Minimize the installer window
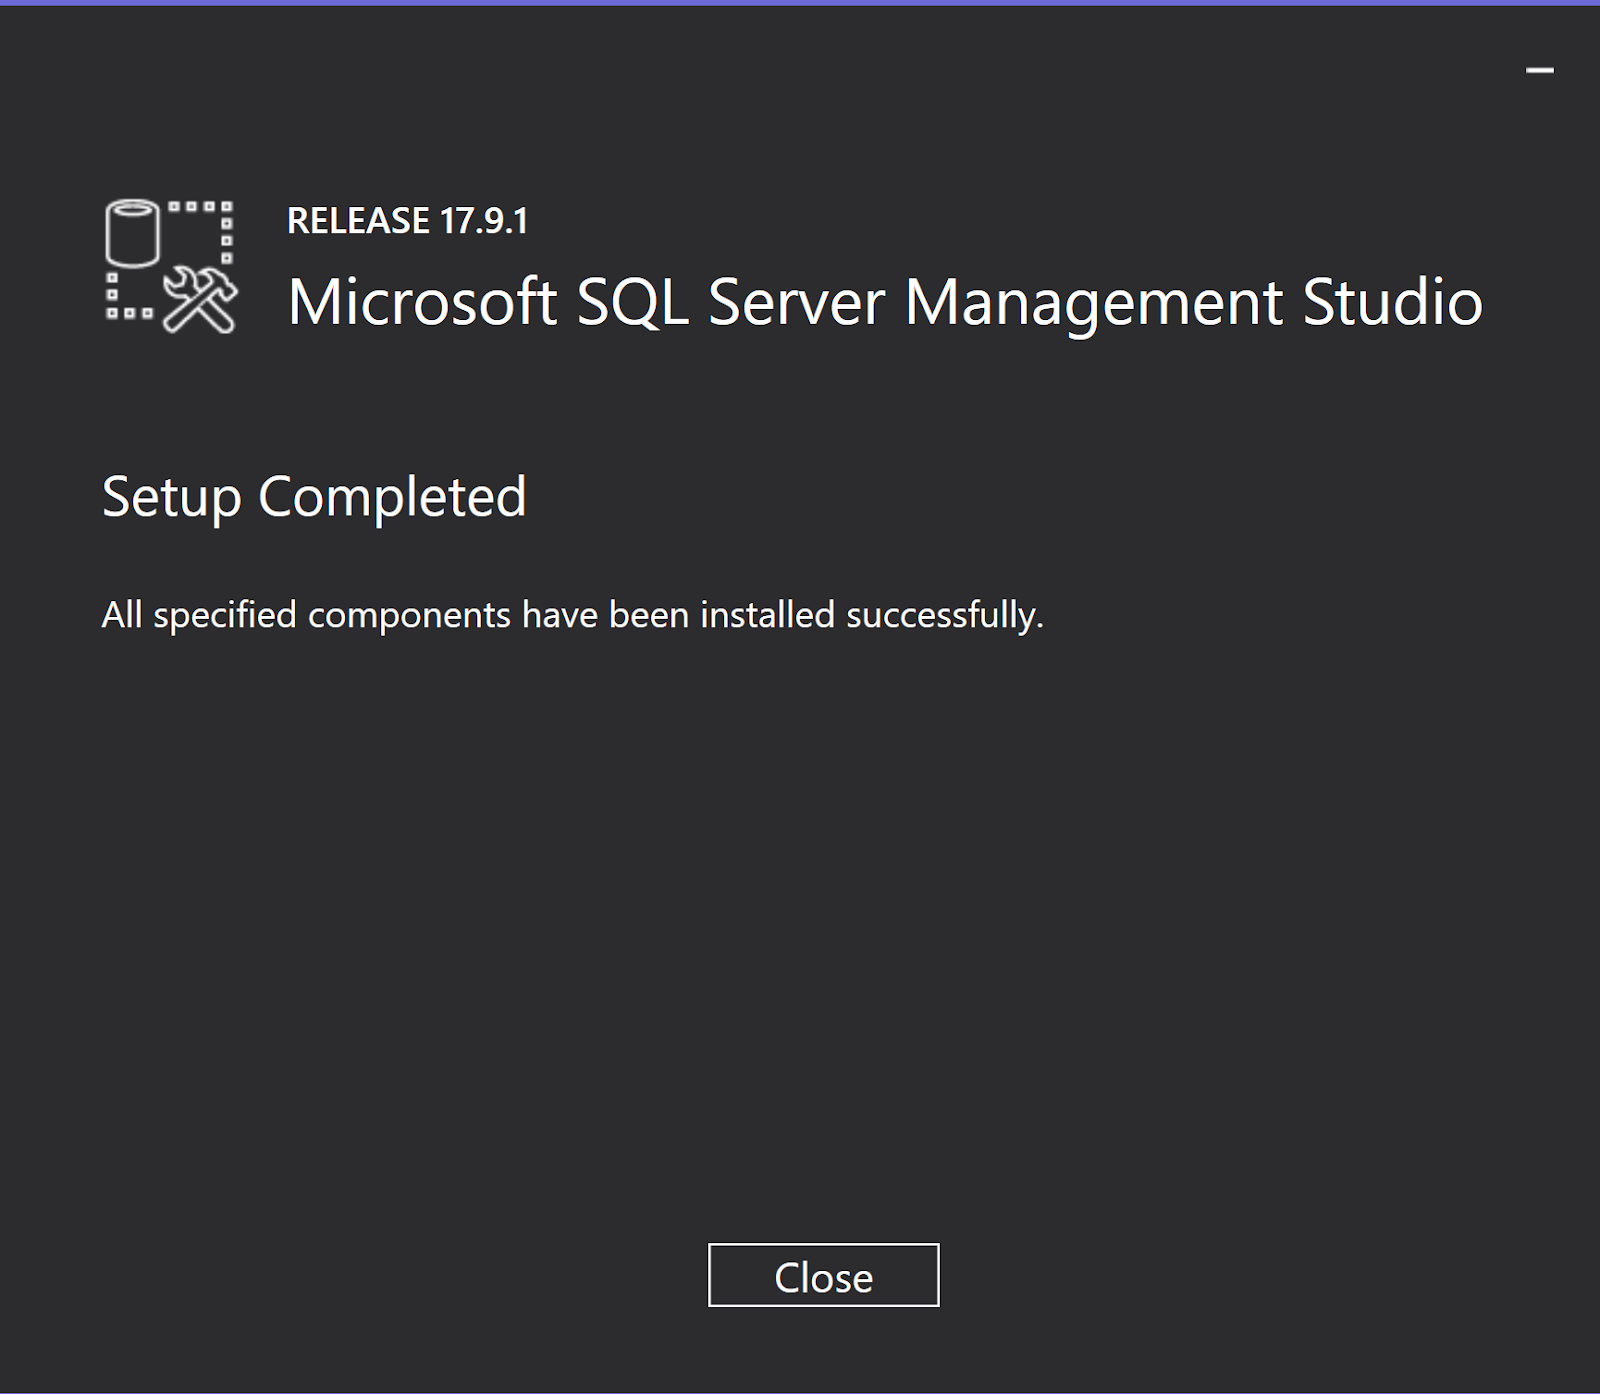This screenshot has height=1394, width=1600. click(x=1539, y=70)
